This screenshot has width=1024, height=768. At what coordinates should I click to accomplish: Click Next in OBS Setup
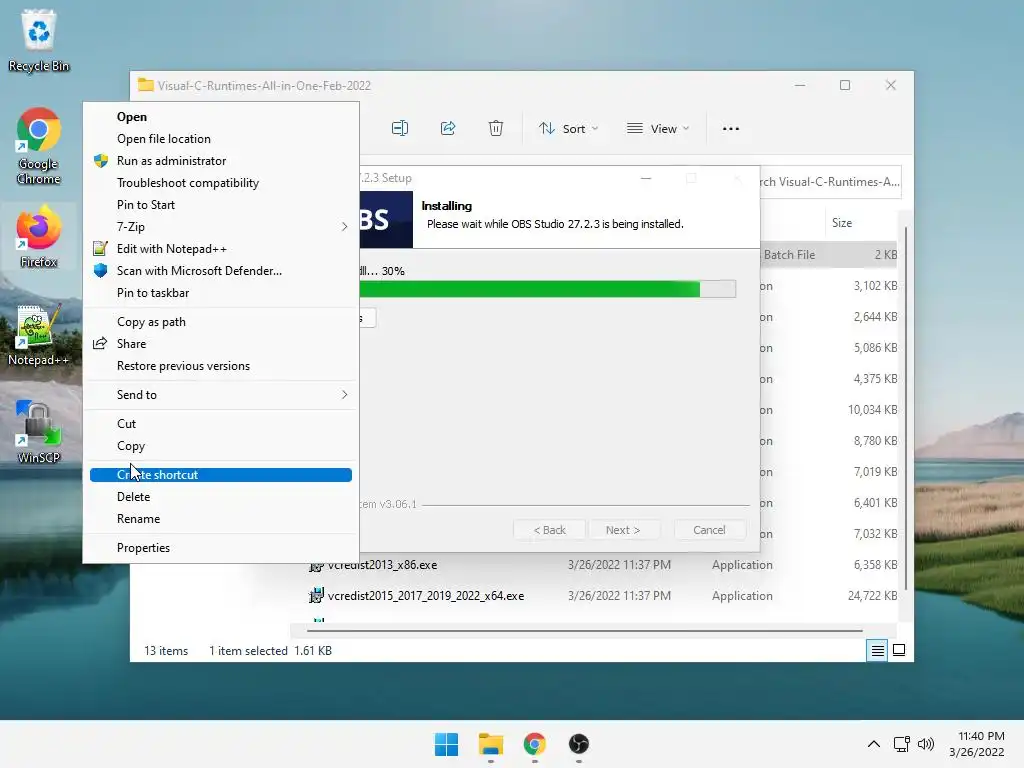(623, 530)
